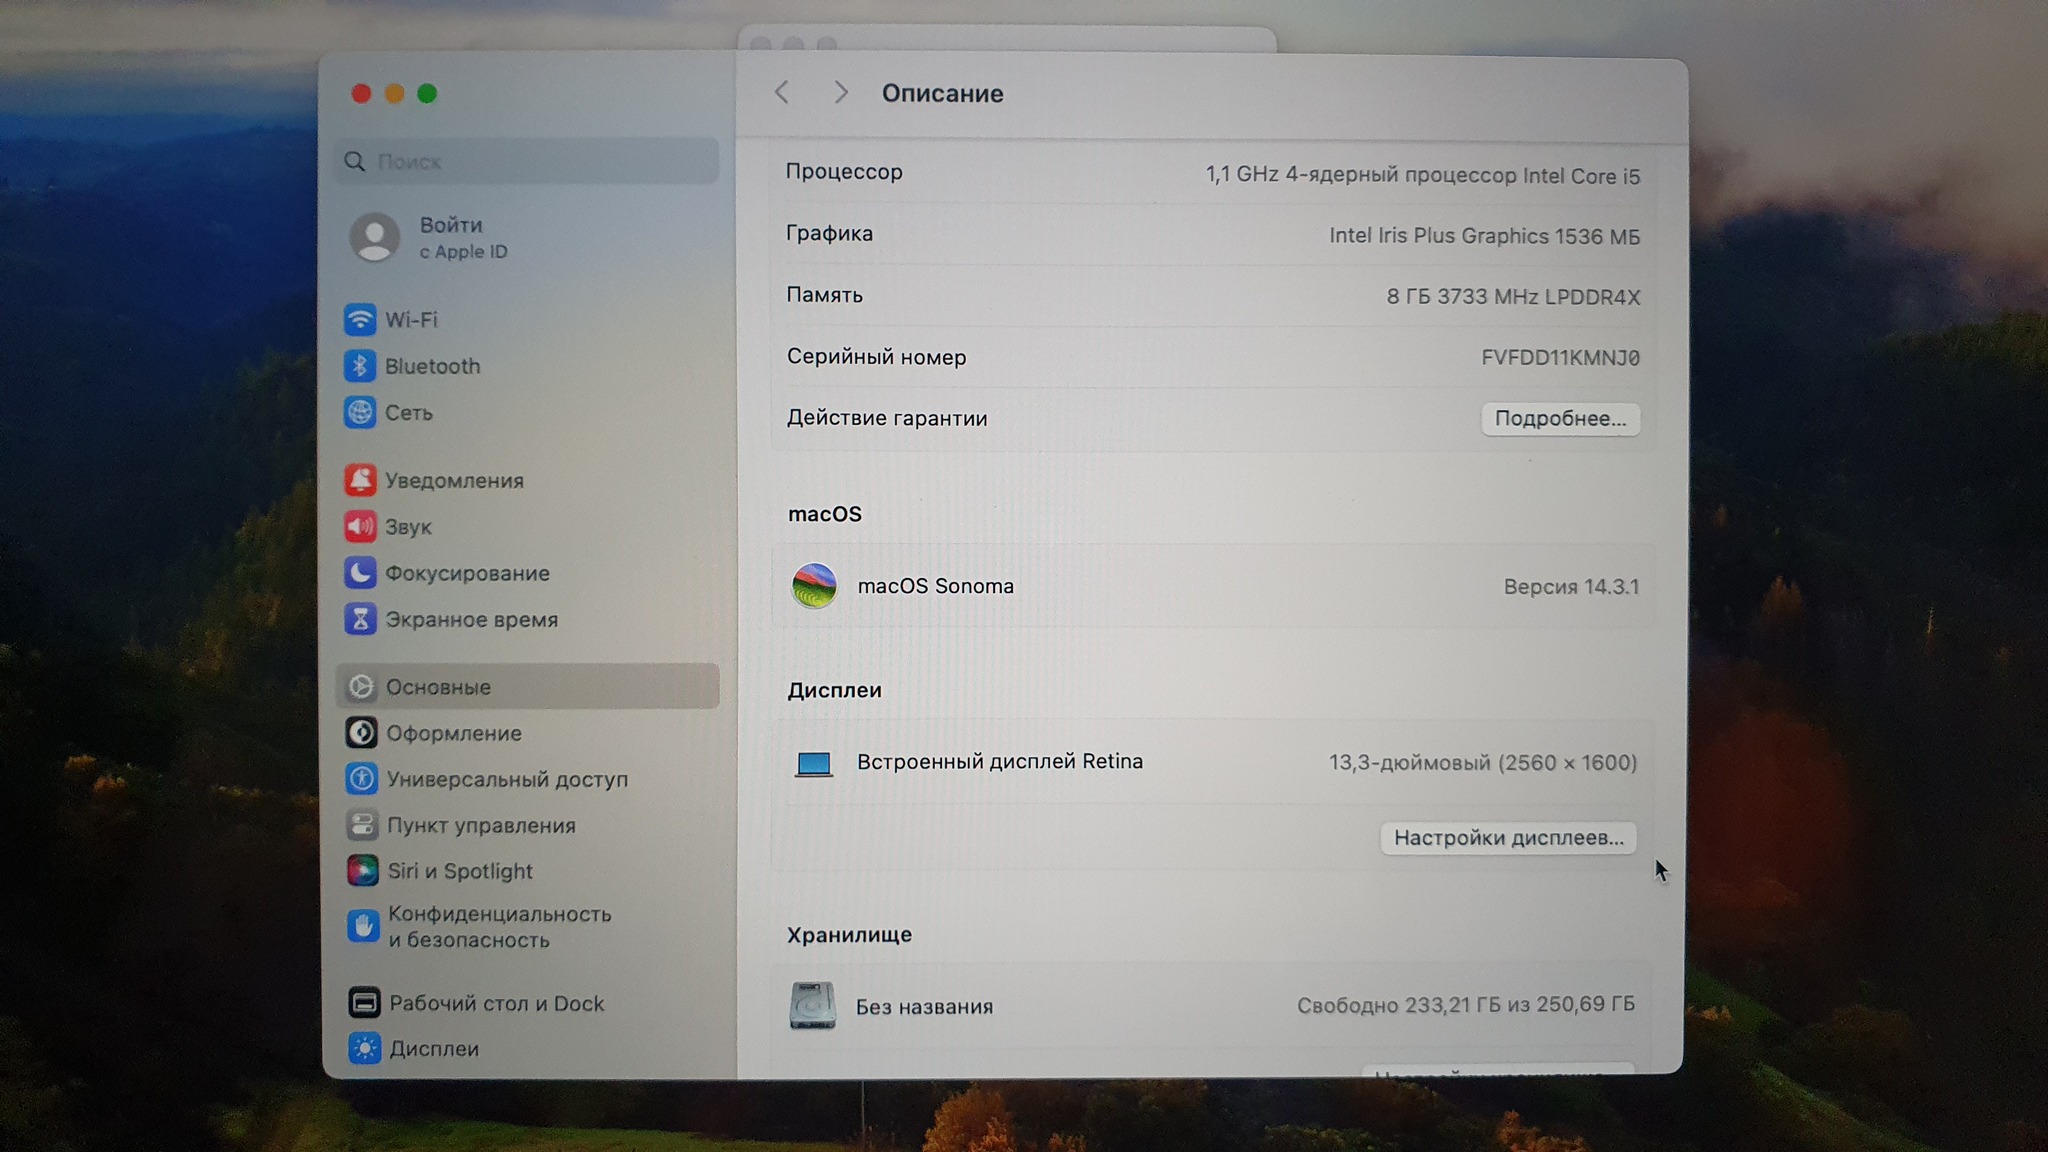Image resolution: width=2048 pixels, height=1152 pixels.
Task: Open Уведомления bell icon
Action: [x=361, y=480]
